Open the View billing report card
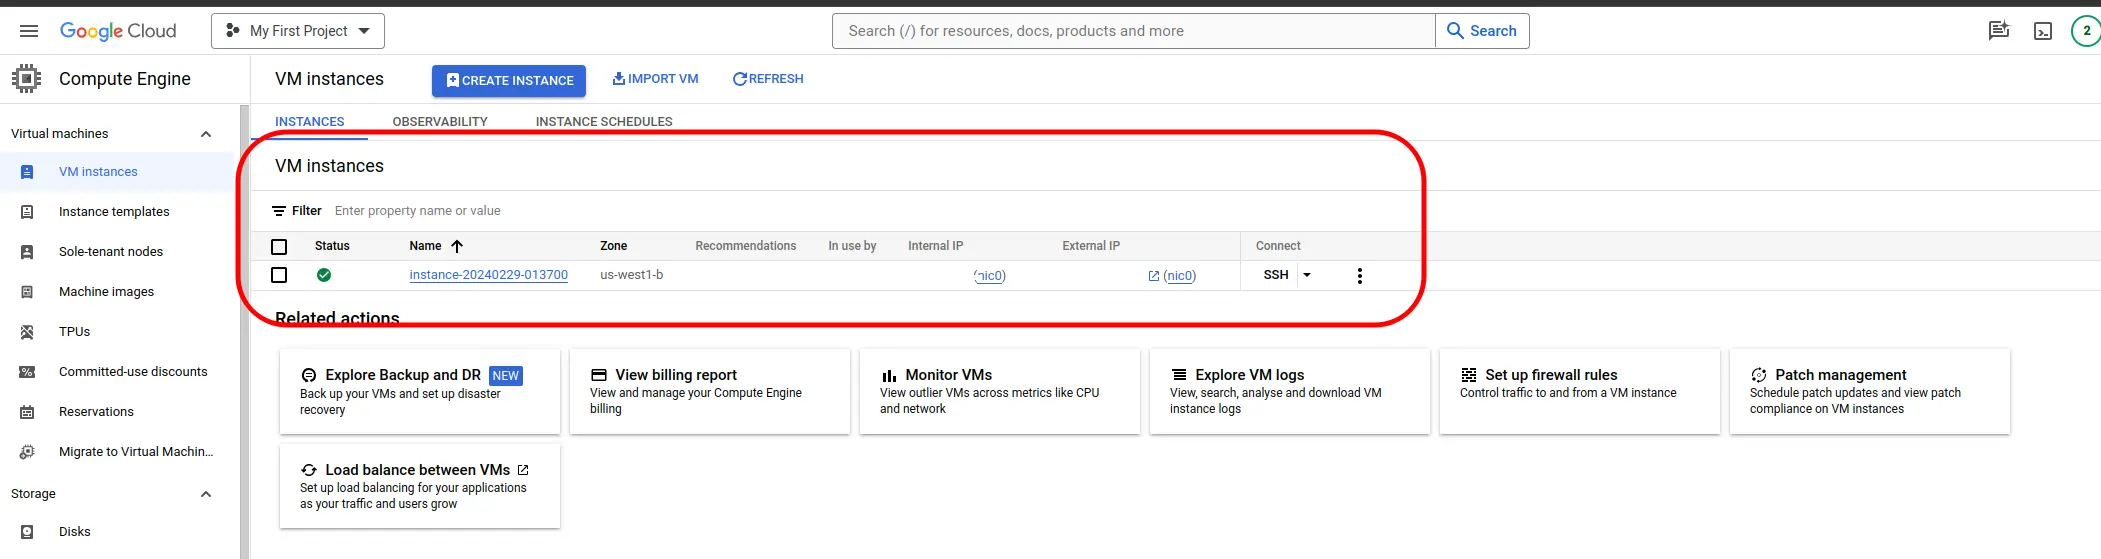 click(710, 392)
